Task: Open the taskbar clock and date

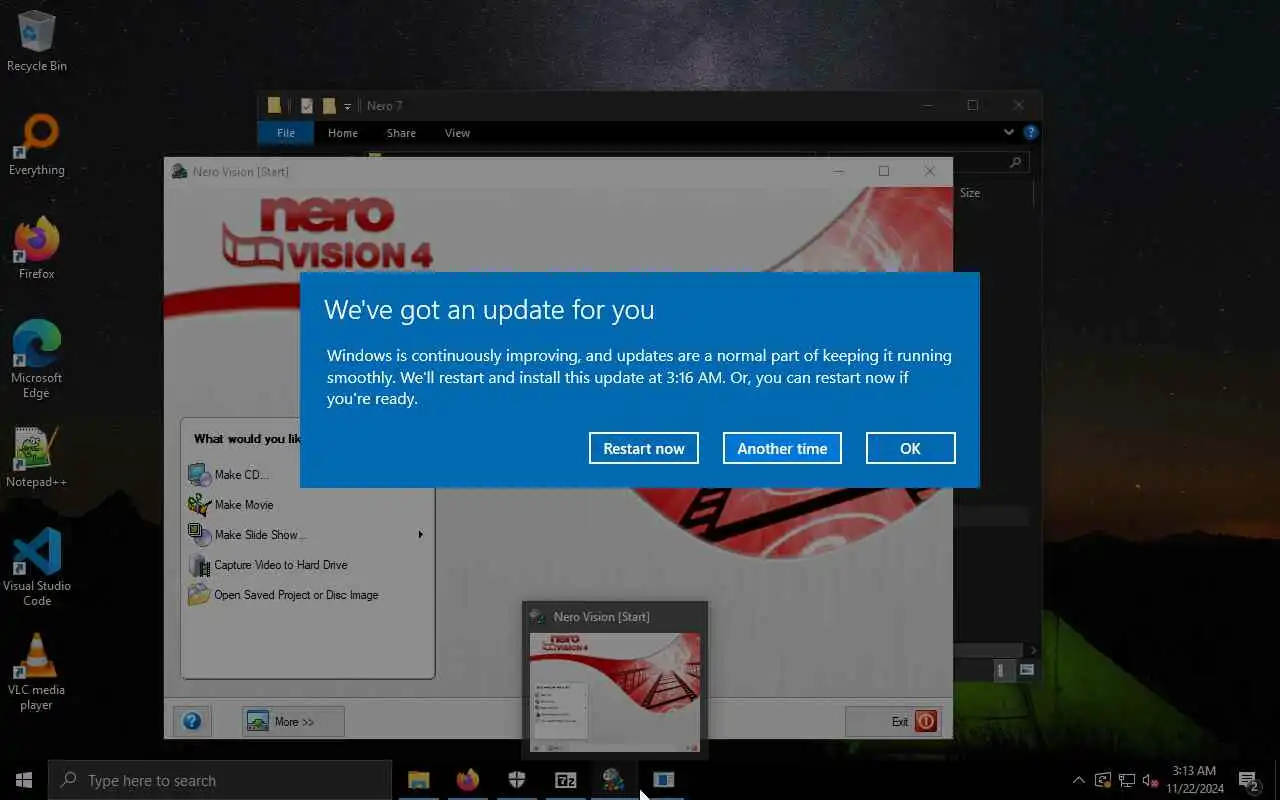Action: [1194, 780]
